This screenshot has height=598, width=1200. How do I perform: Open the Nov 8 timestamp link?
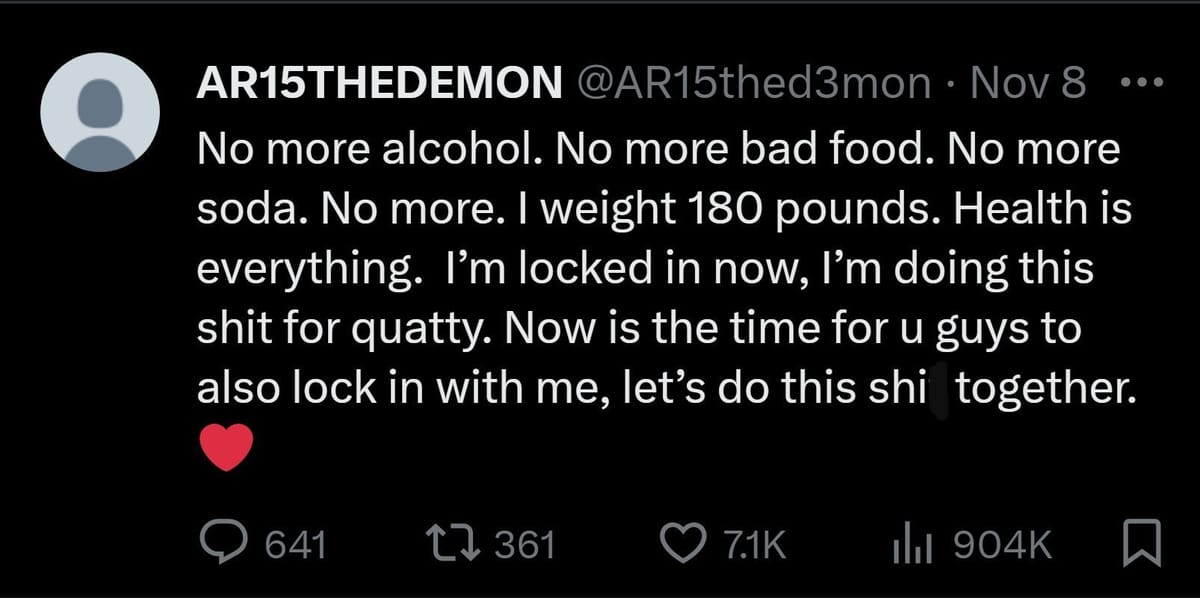pyautogui.click(x=1029, y=85)
